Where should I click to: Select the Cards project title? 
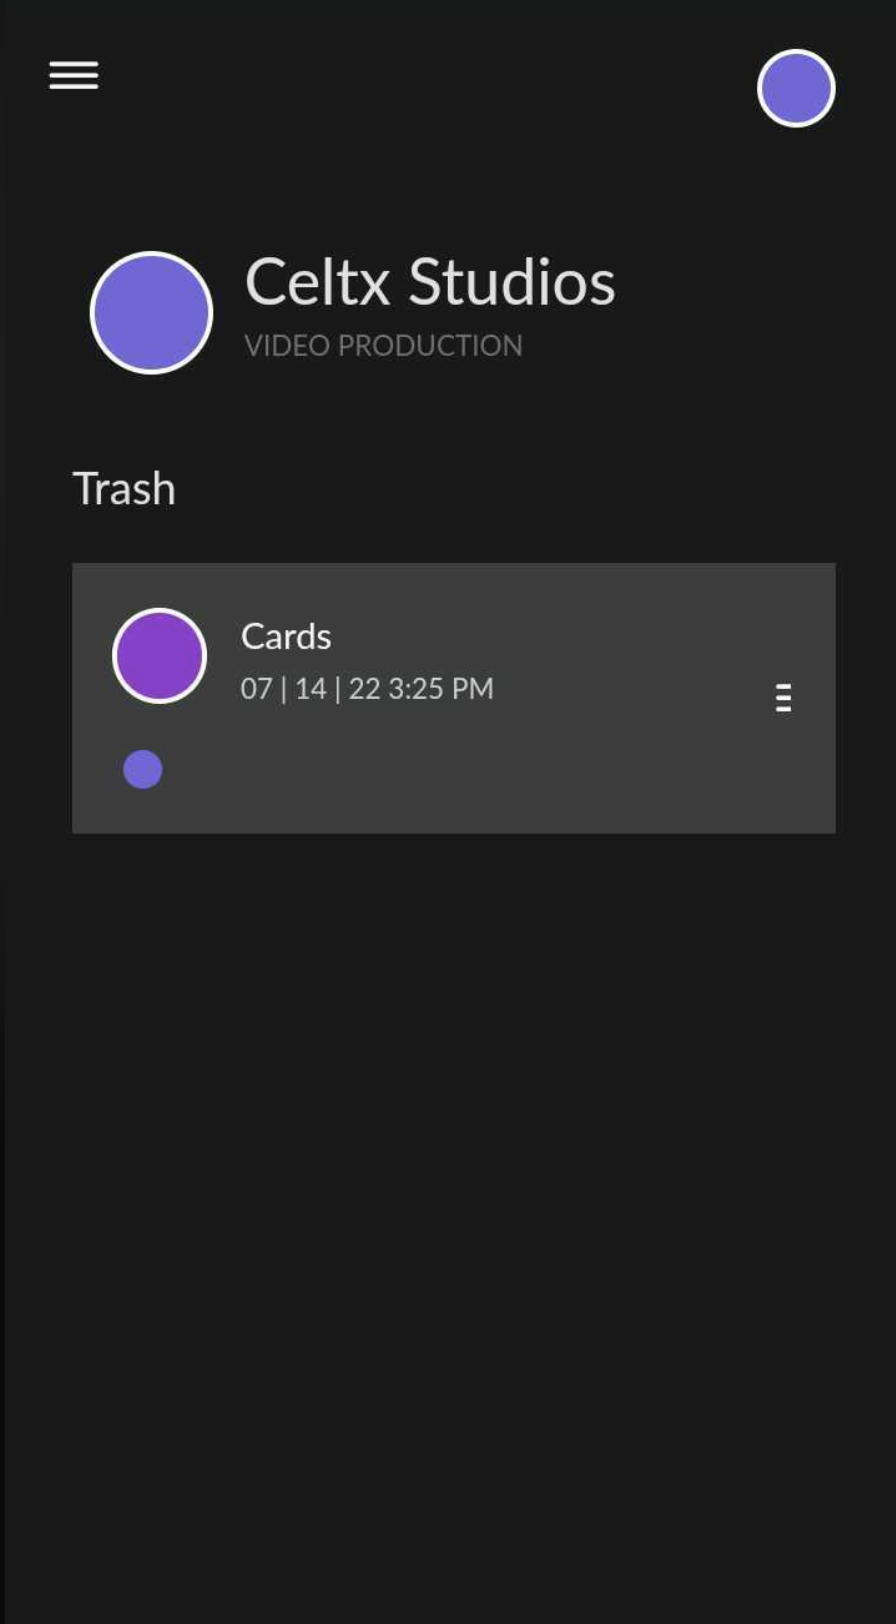[286, 636]
